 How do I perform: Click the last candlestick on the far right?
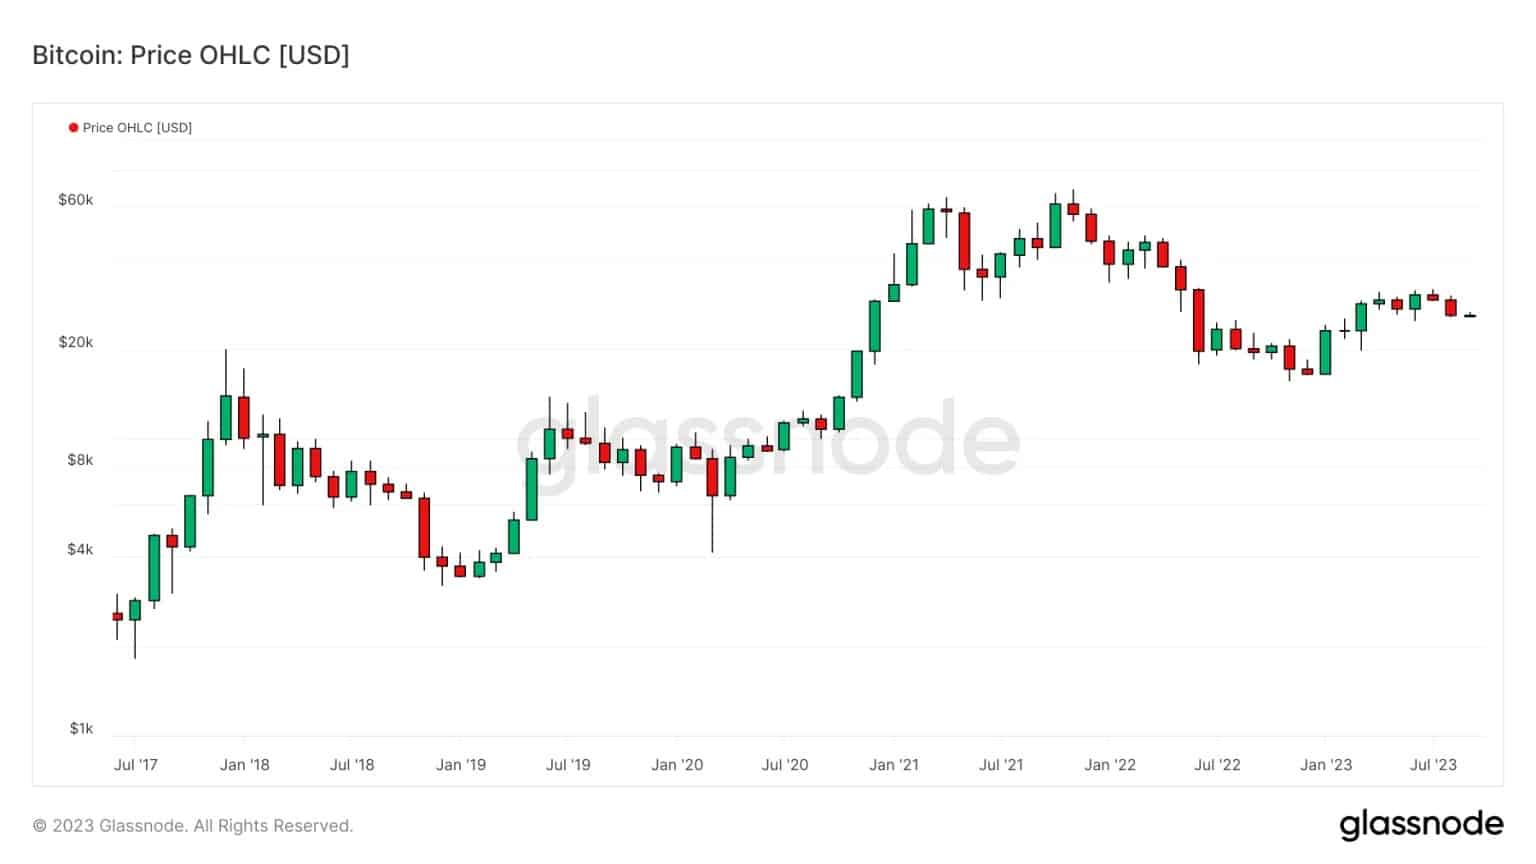(1470, 316)
